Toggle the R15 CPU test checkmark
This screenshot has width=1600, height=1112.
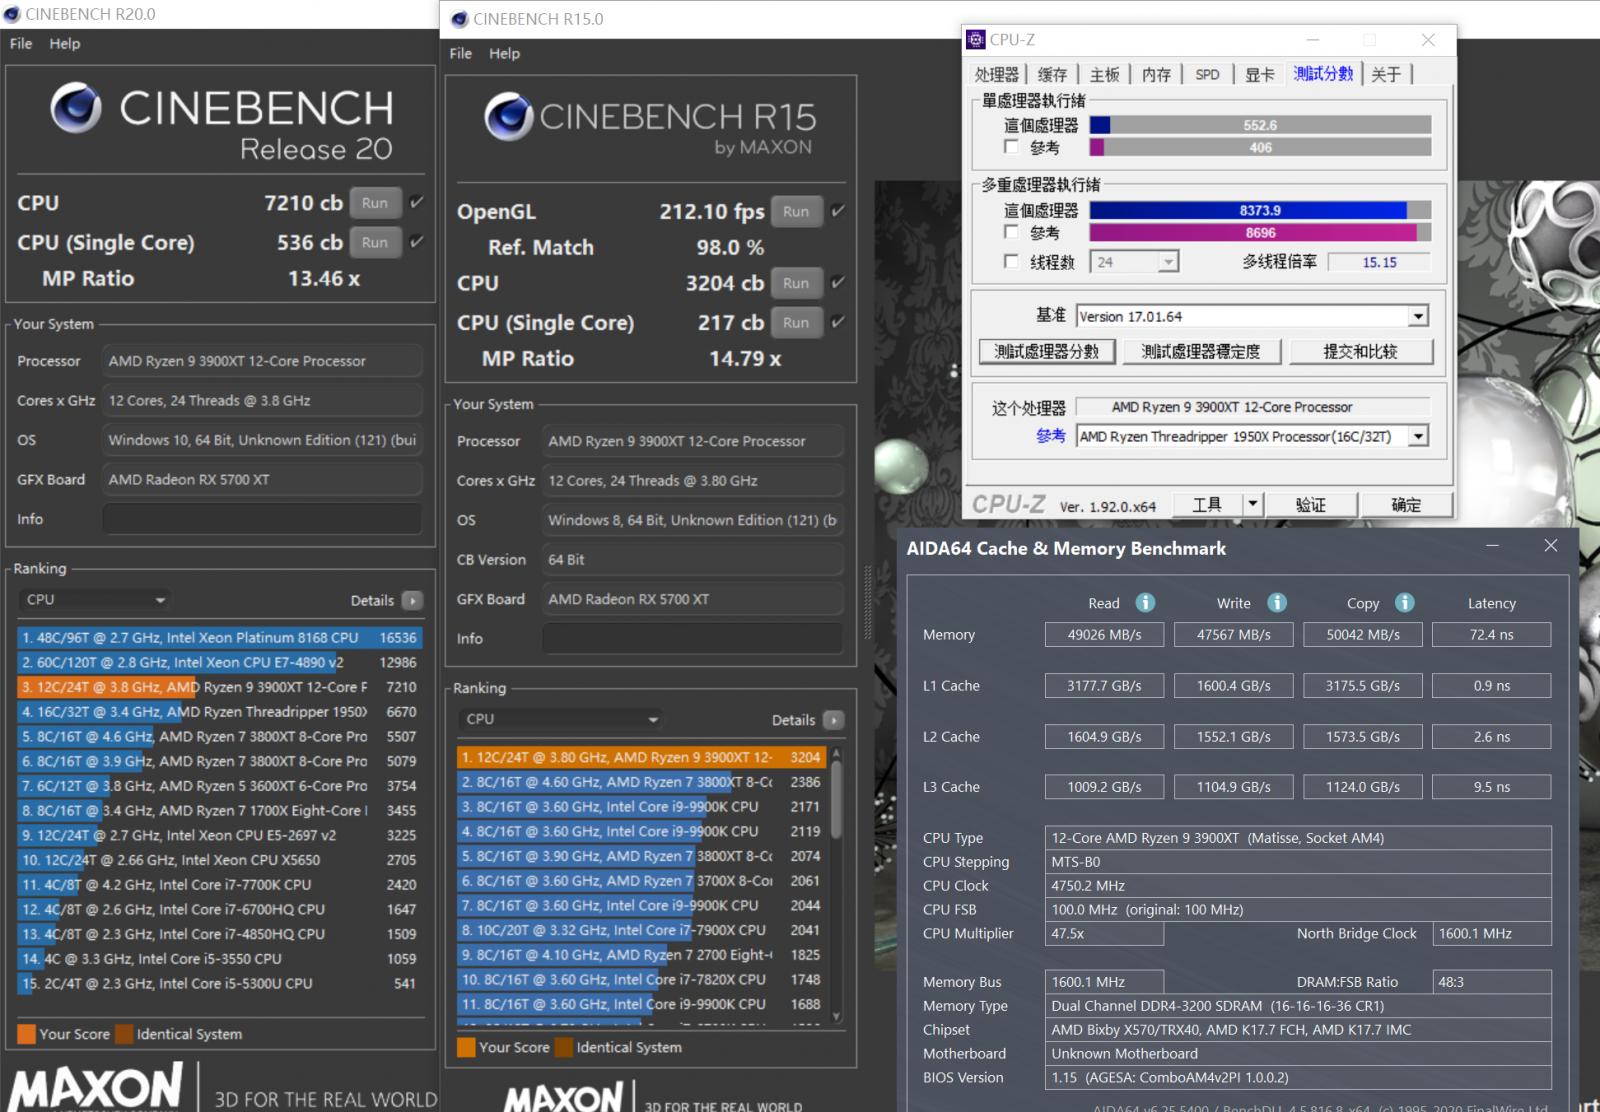[838, 283]
